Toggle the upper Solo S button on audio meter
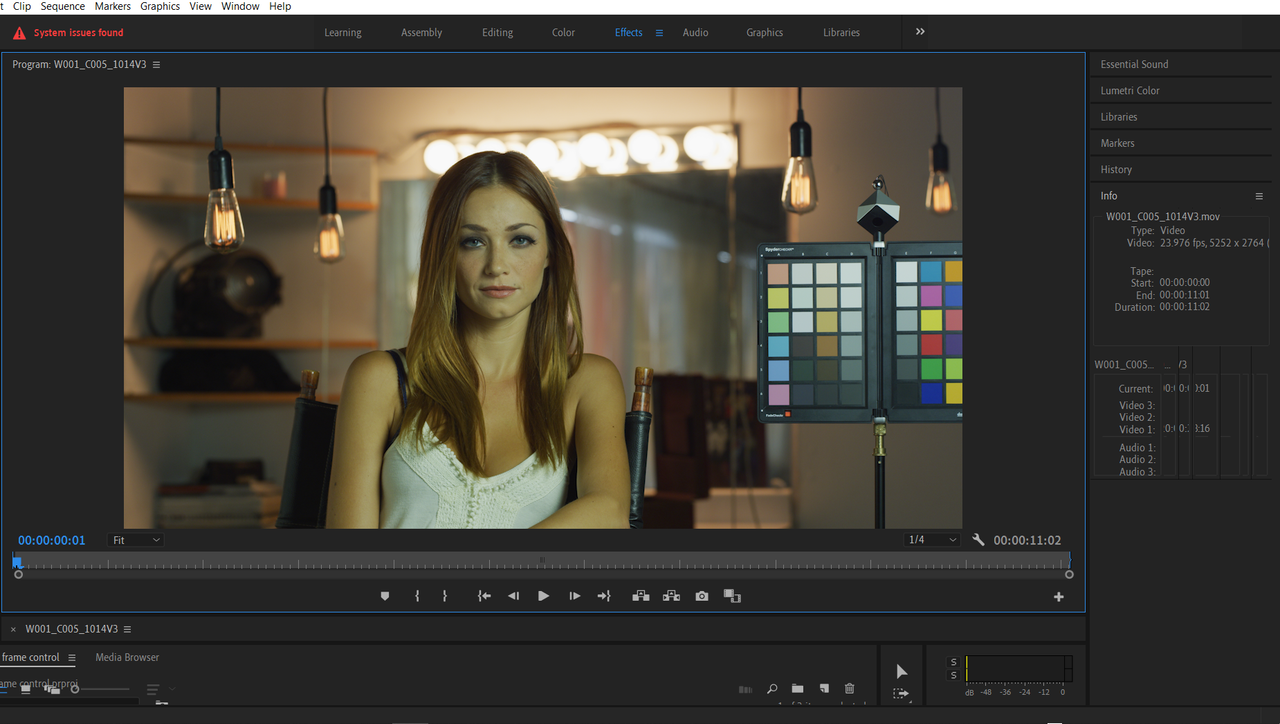Screen dimensions: 1280x724 tap(953, 662)
